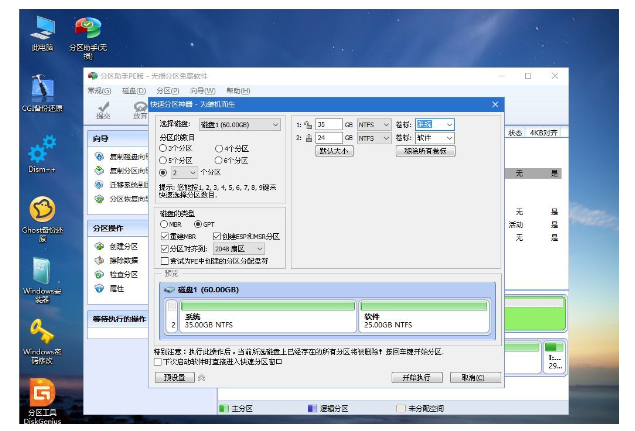Start the 复制磁盘向导 wizard icon

tap(99, 156)
